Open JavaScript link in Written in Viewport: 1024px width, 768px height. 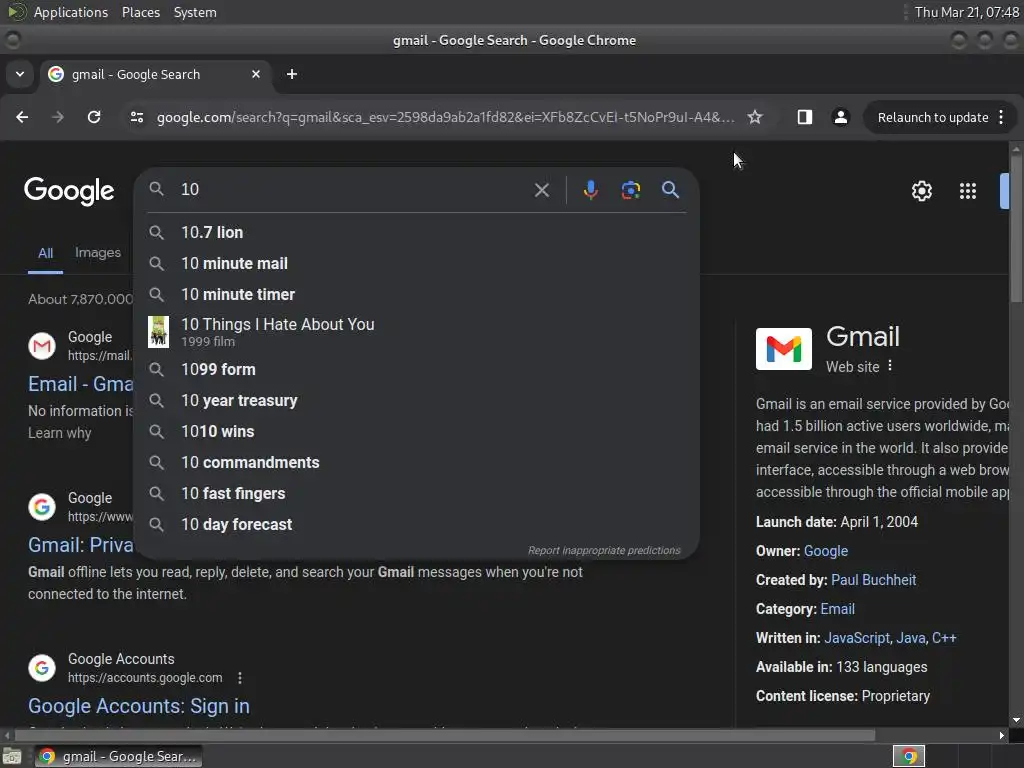[857, 638]
